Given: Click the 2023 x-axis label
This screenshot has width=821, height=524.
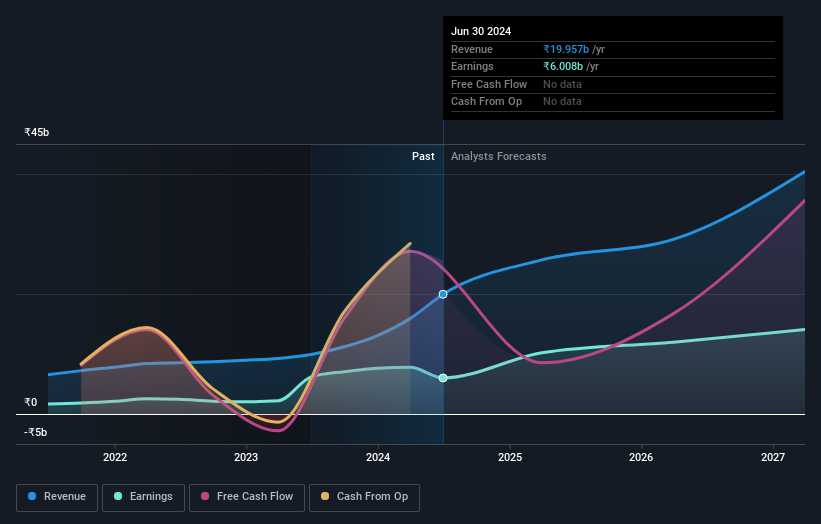Looking at the screenshot, I should (246, 457).
